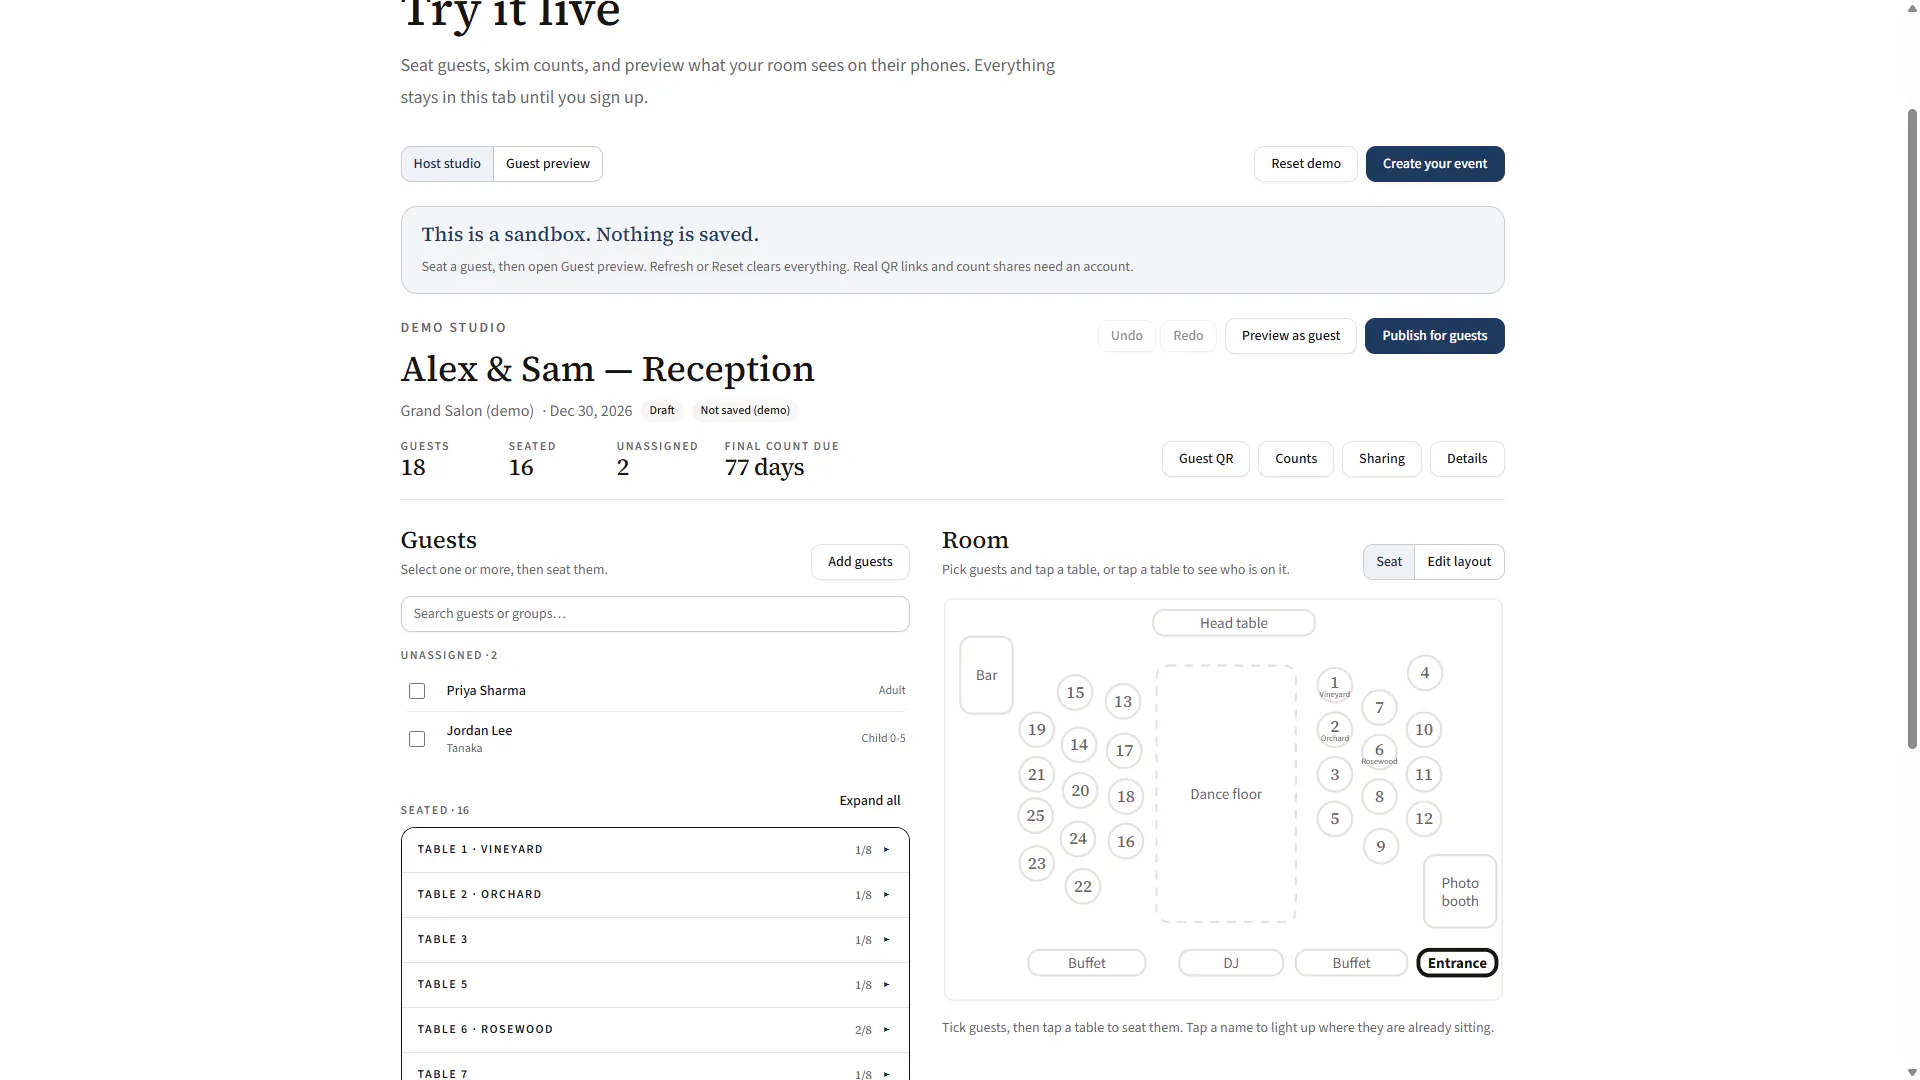Open event Details
1920x1080 pixels.
[x=1467, y=459]
